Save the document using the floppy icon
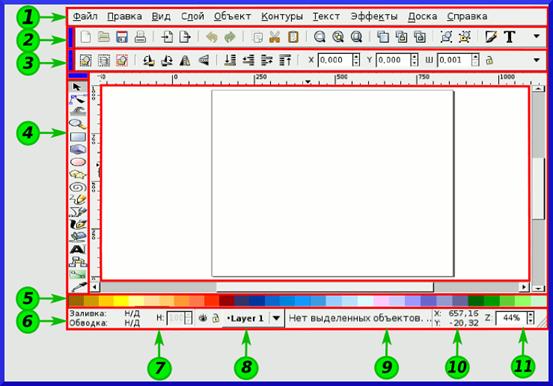This screenshot has width=553, height=386. (x=122, y=37)
